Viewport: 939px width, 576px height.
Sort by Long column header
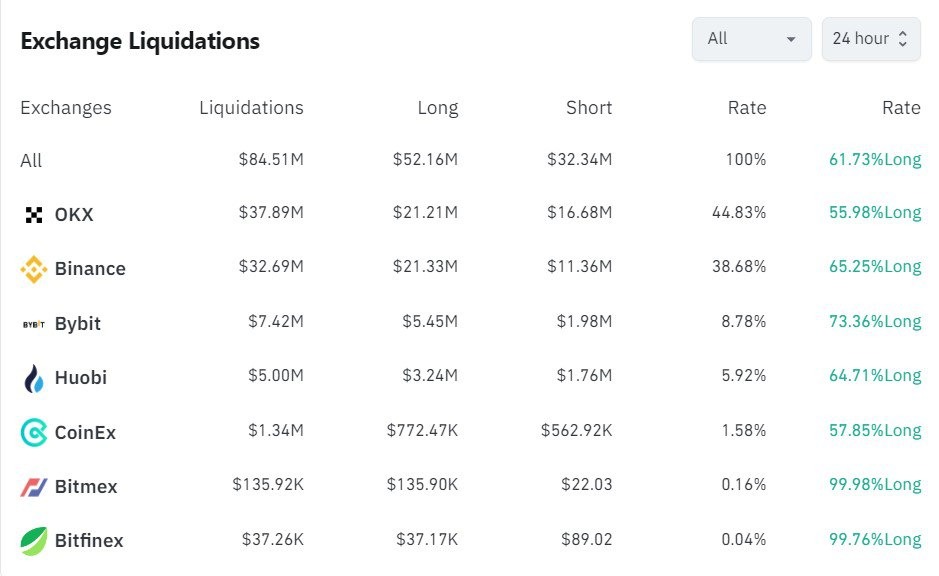pos(438,108)
